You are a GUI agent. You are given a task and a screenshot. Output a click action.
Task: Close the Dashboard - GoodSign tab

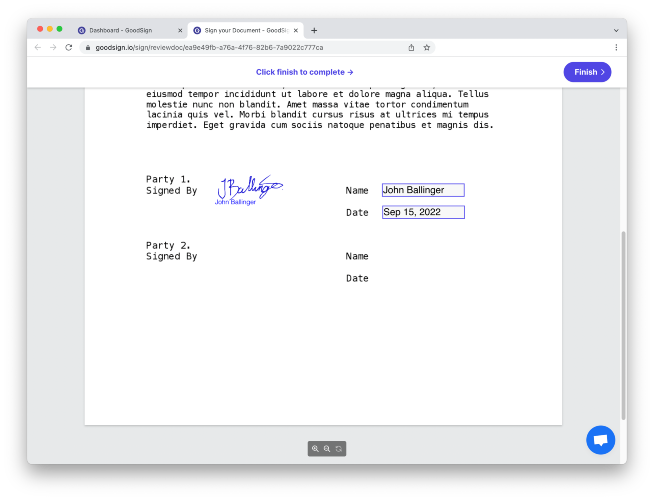tap(180, 30)
